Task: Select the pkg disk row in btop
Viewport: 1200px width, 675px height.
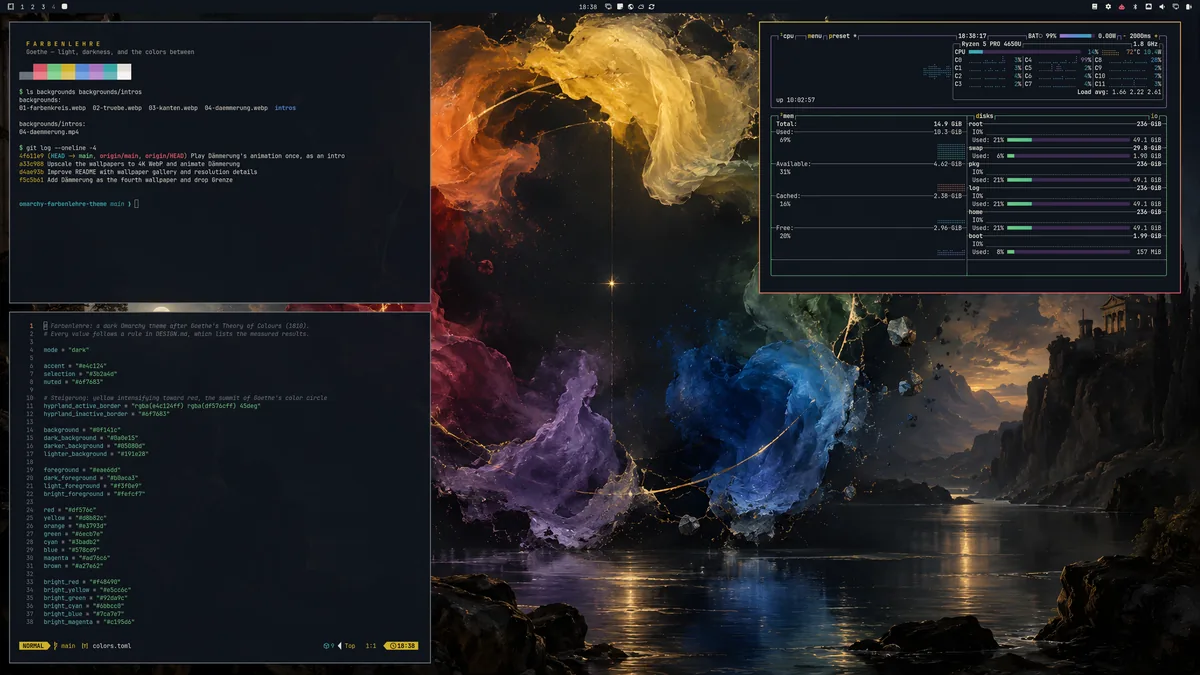Action: 1066,164
